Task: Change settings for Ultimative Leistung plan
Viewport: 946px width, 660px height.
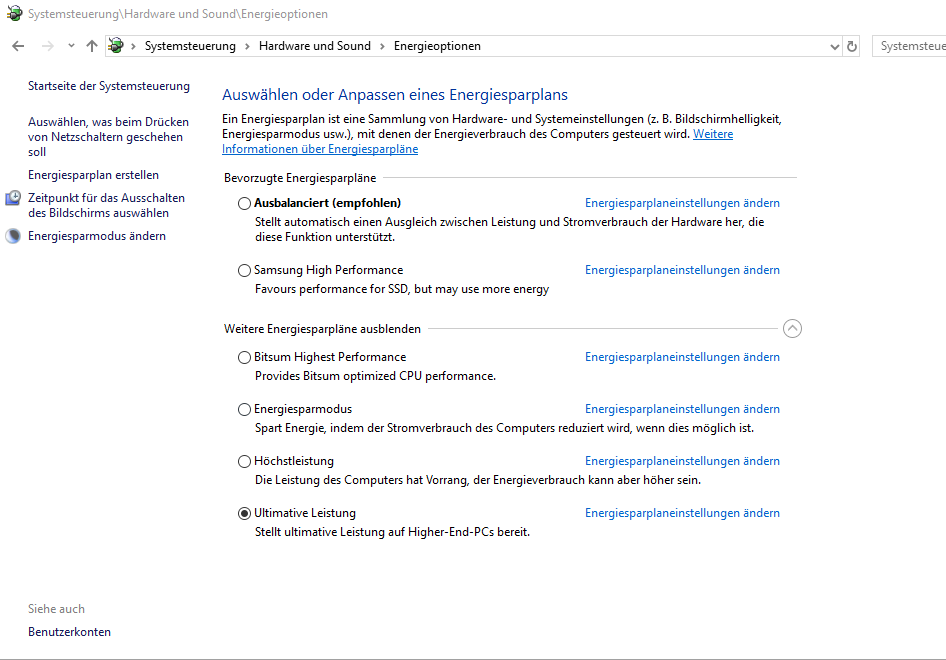Action: coord(682,512)
